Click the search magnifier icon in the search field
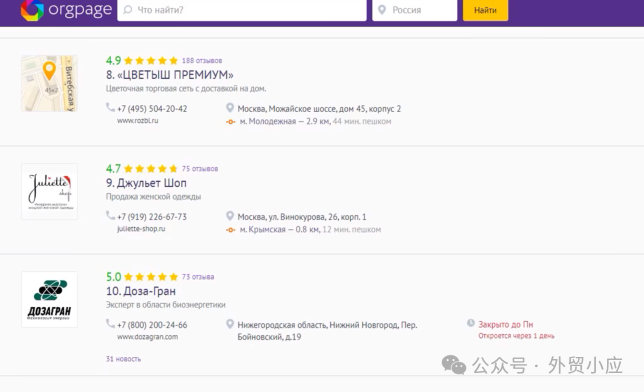 (x=128, y=9)
